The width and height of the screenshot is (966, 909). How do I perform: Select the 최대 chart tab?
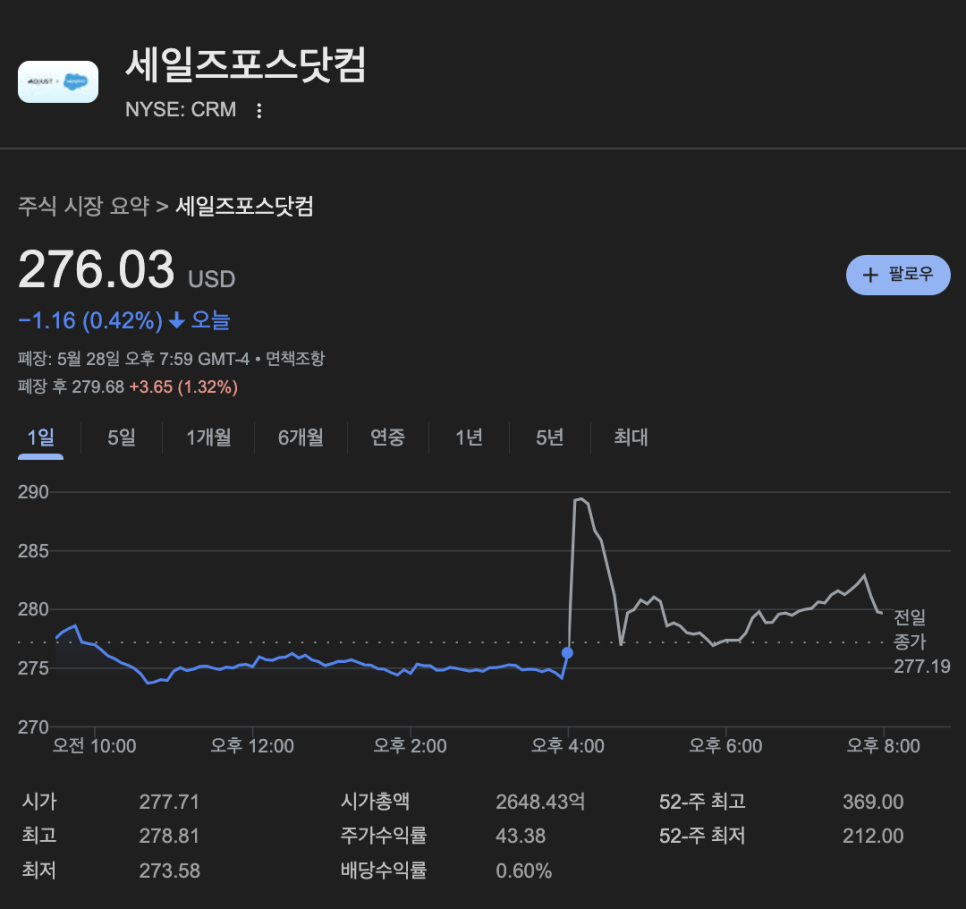[x=631, y=438]
